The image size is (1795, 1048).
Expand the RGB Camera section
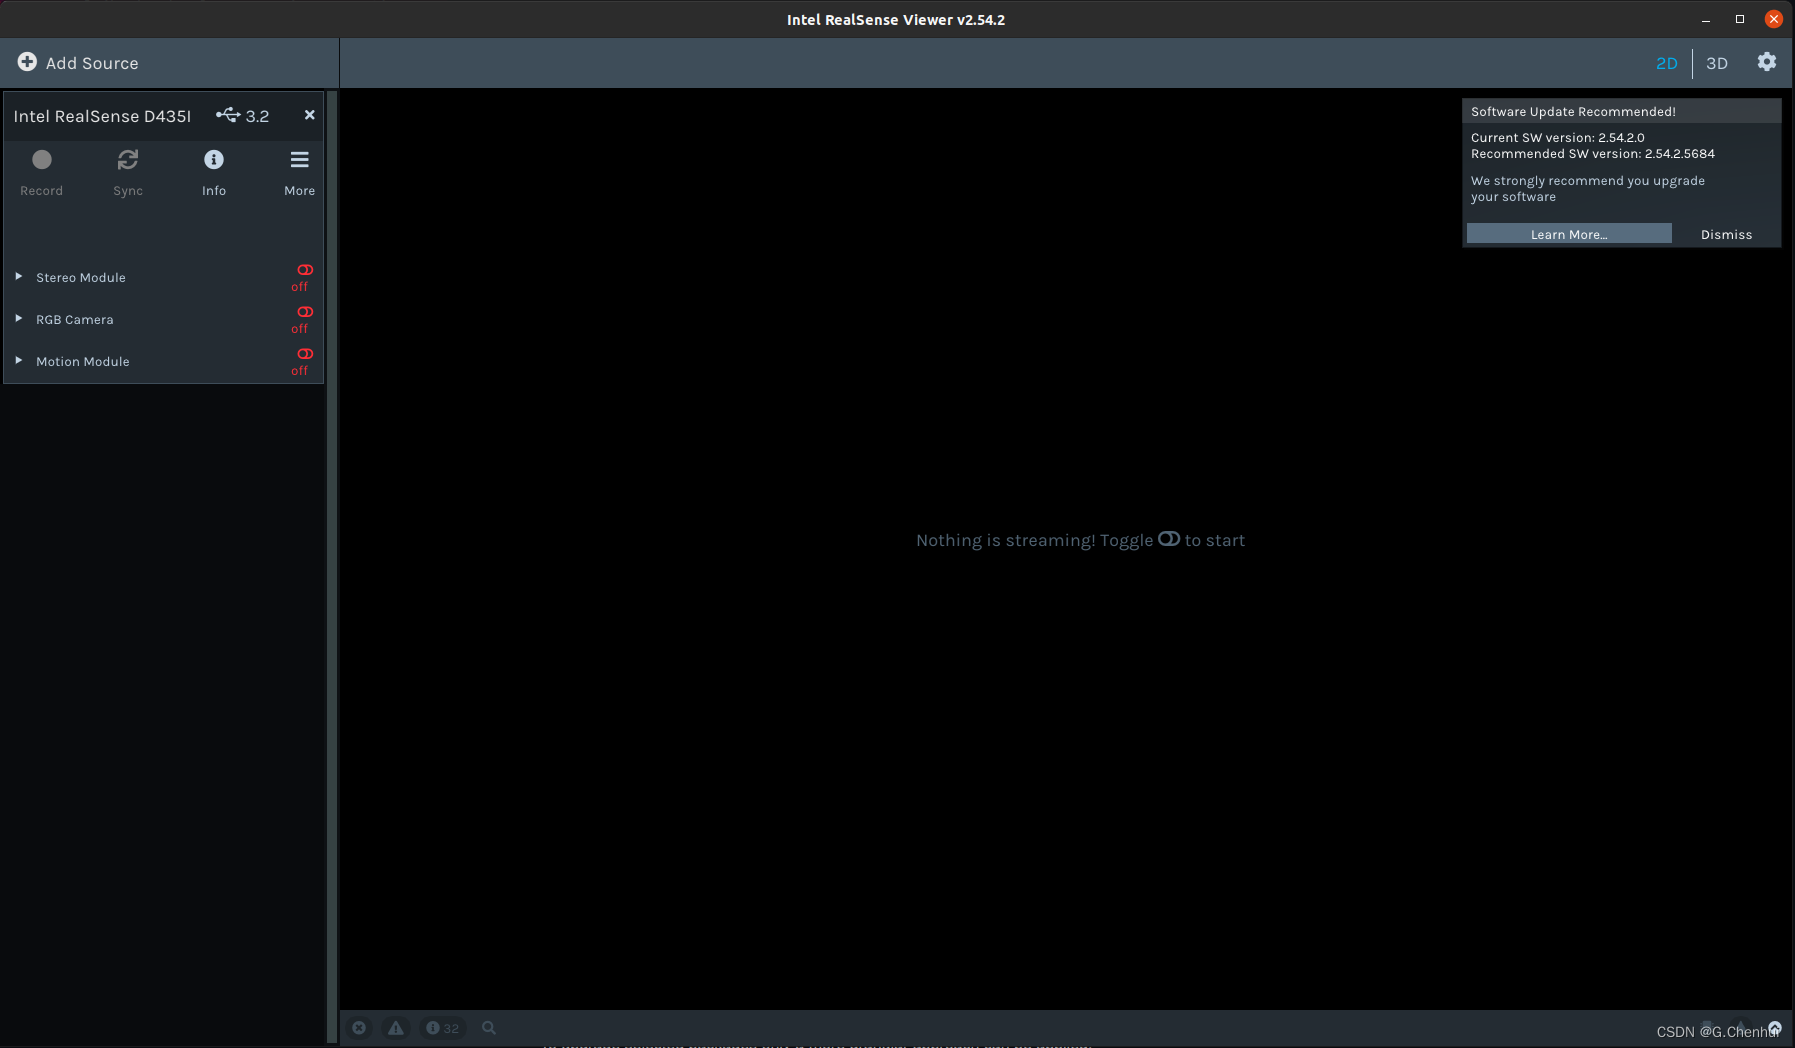(x=19, y=319)
